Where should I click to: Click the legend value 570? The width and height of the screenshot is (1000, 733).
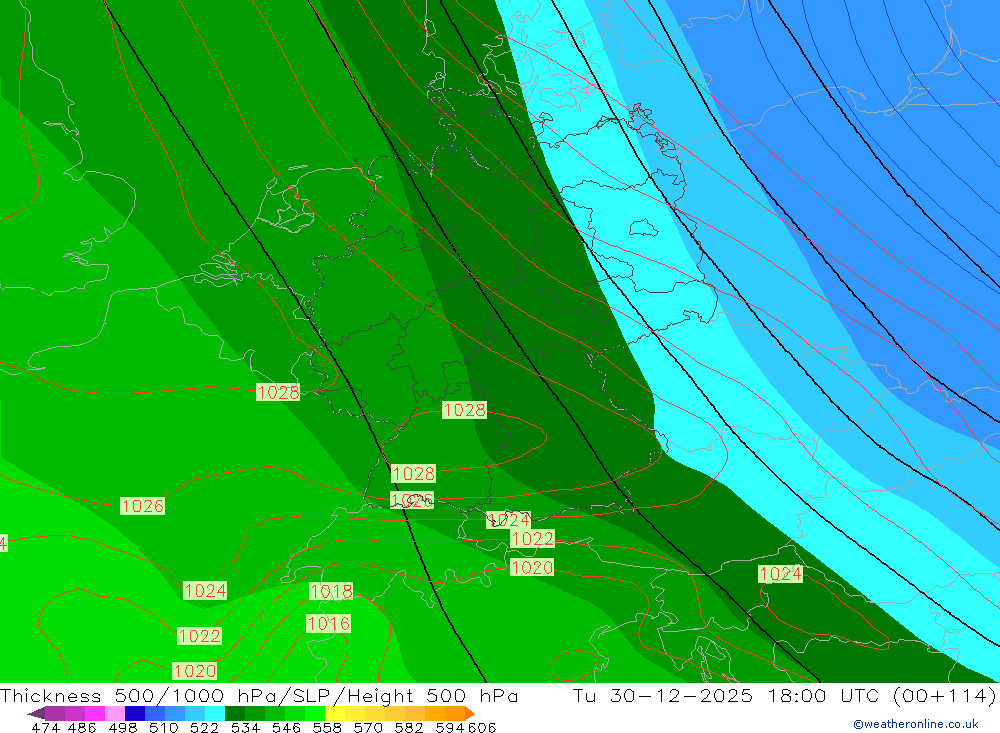pyautogui.click(x=367, y=728)
